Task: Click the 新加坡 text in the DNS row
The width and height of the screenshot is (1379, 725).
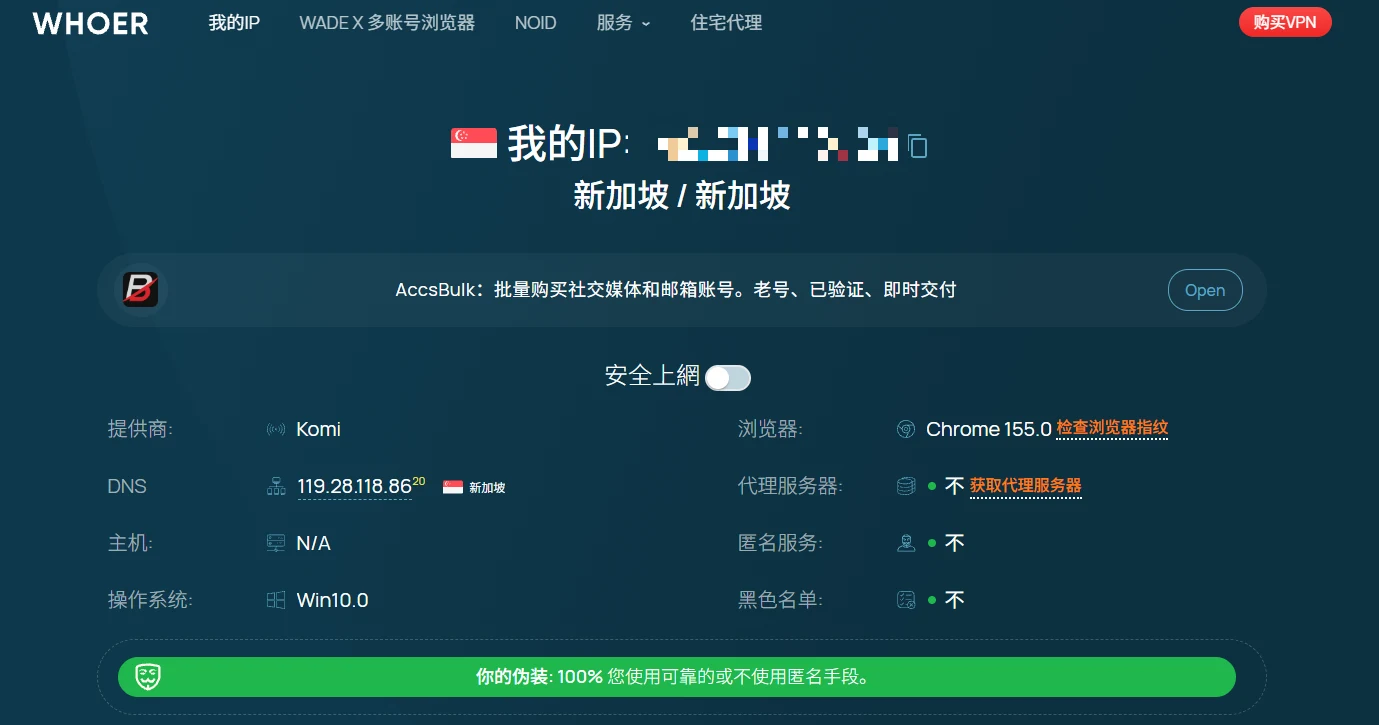Action: point(487,488)
